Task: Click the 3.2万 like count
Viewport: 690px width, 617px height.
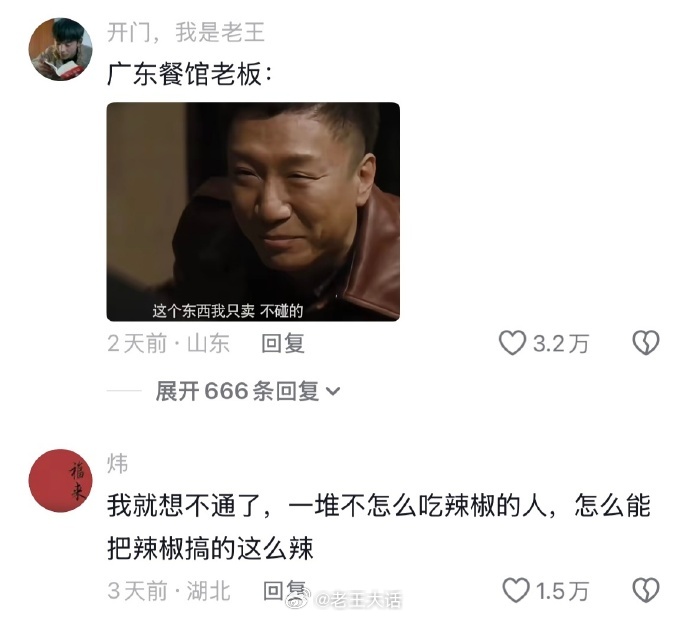Action: pos(561,344)
